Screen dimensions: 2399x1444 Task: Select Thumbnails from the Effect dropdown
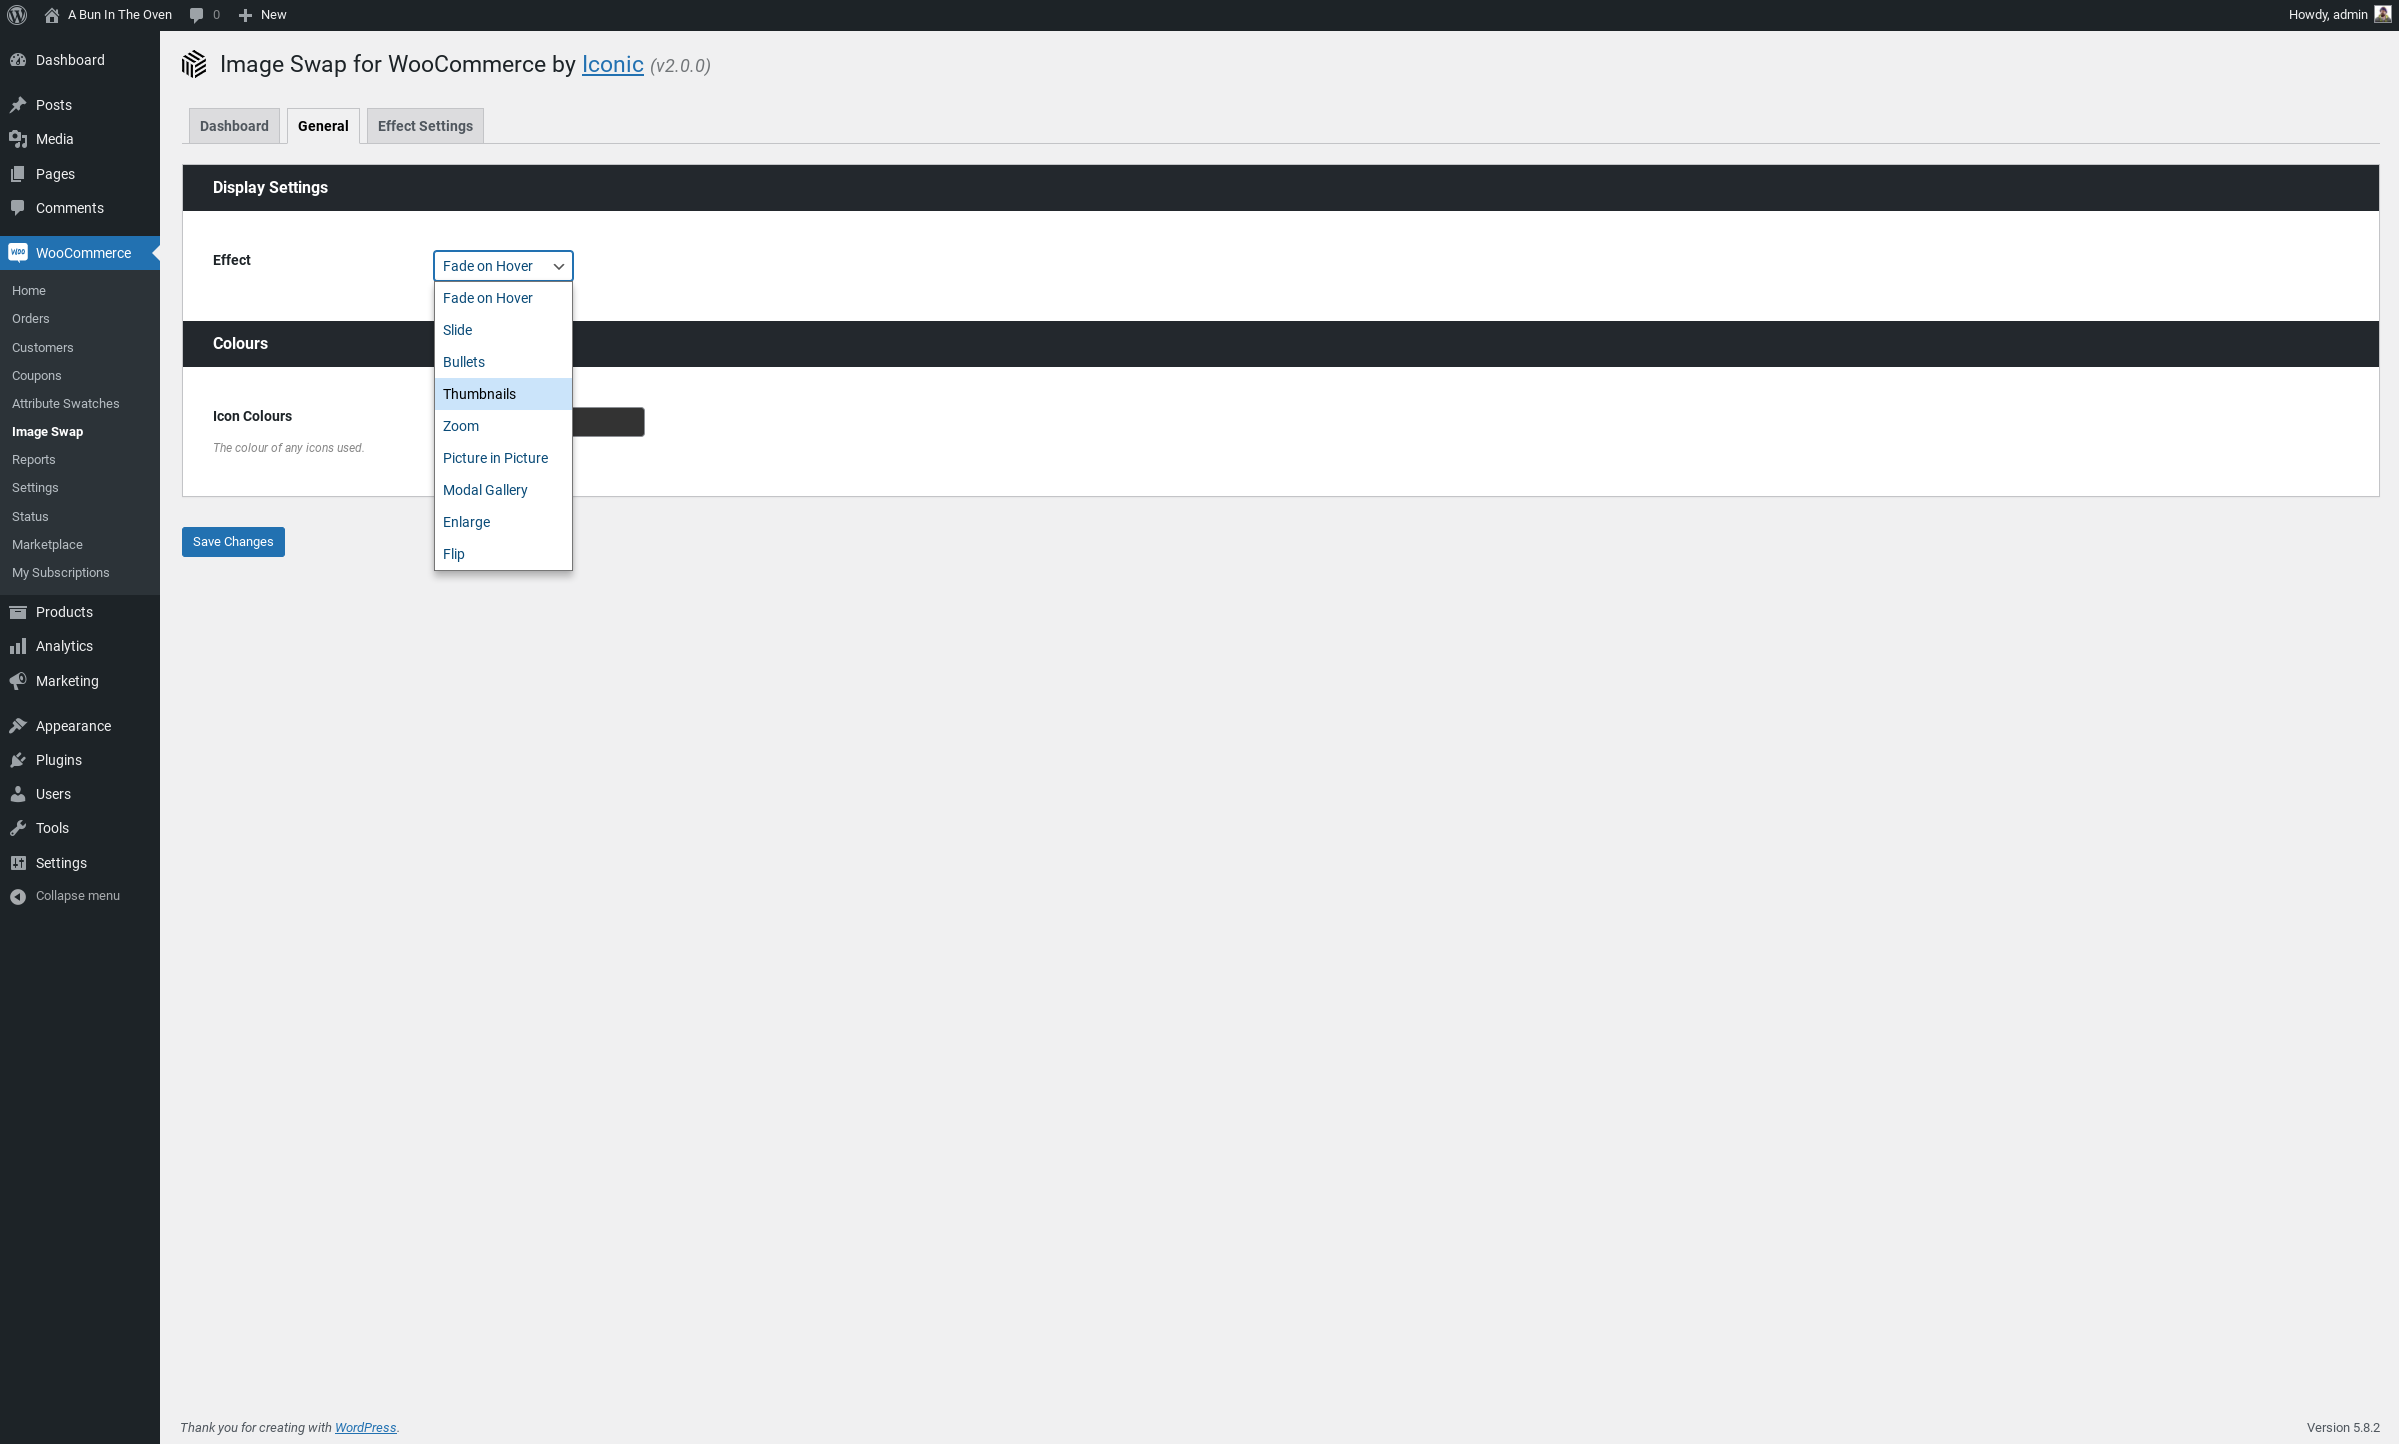[x=480, y=394]
